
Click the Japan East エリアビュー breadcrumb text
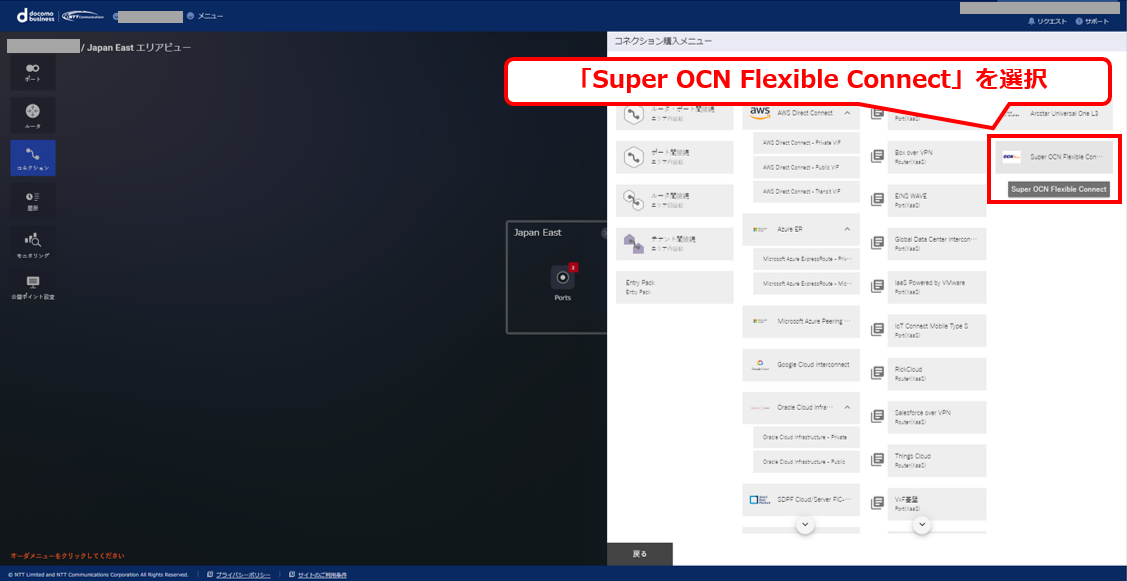[x=139, y=47]
